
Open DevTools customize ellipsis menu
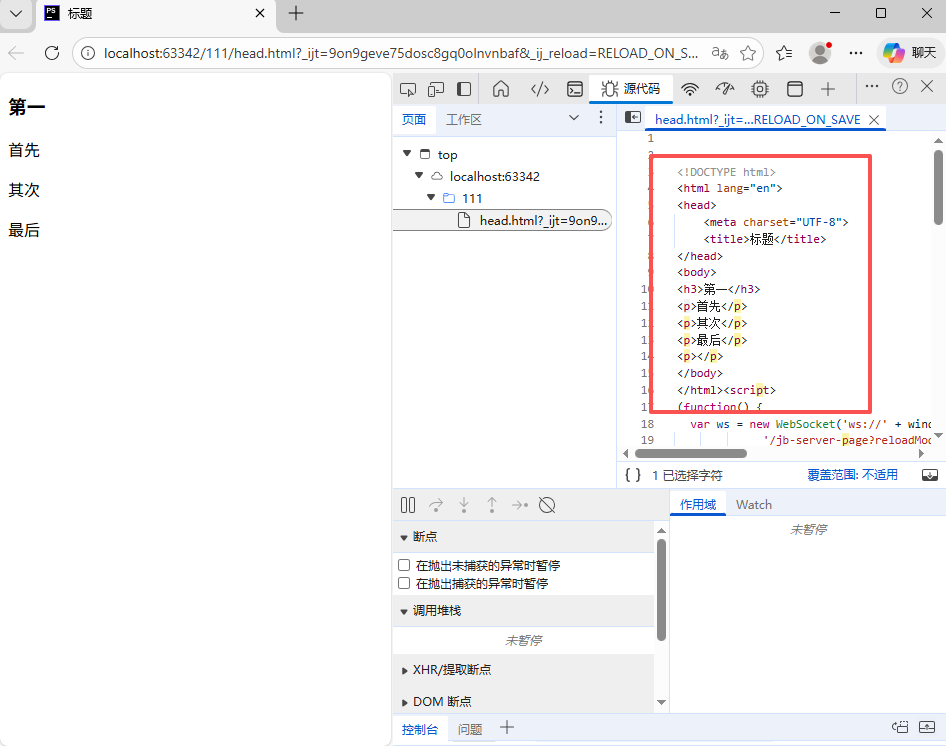click(872, 86)
